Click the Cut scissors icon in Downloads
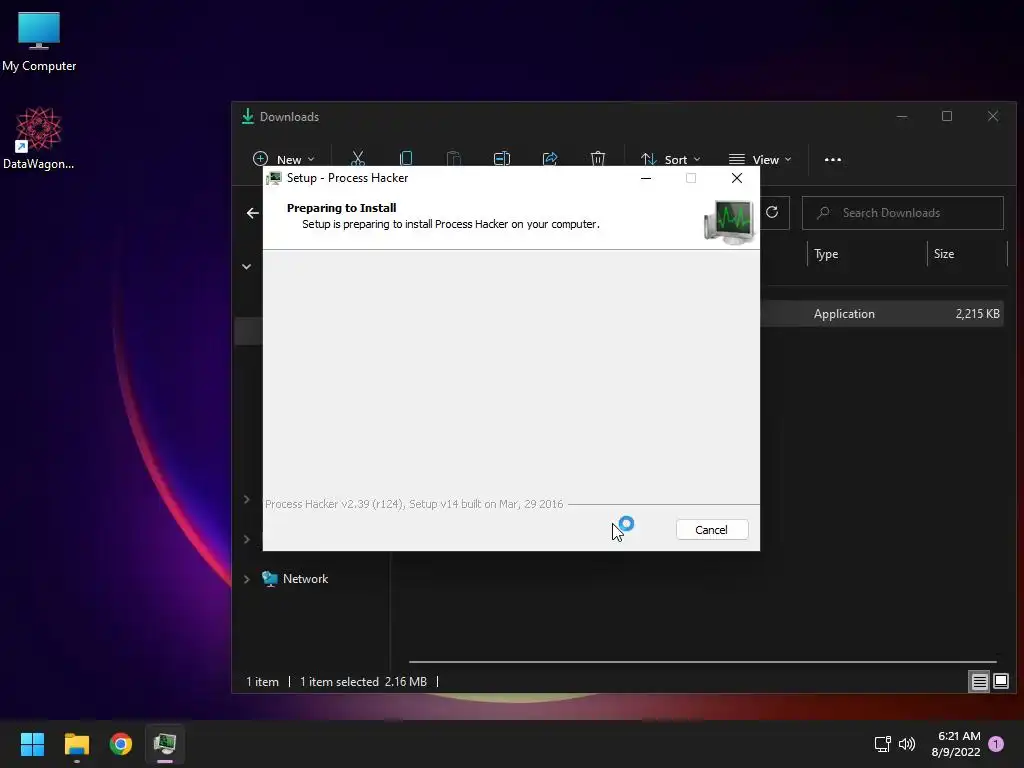The image size is (1024, 768). click(x=358, y=159)
